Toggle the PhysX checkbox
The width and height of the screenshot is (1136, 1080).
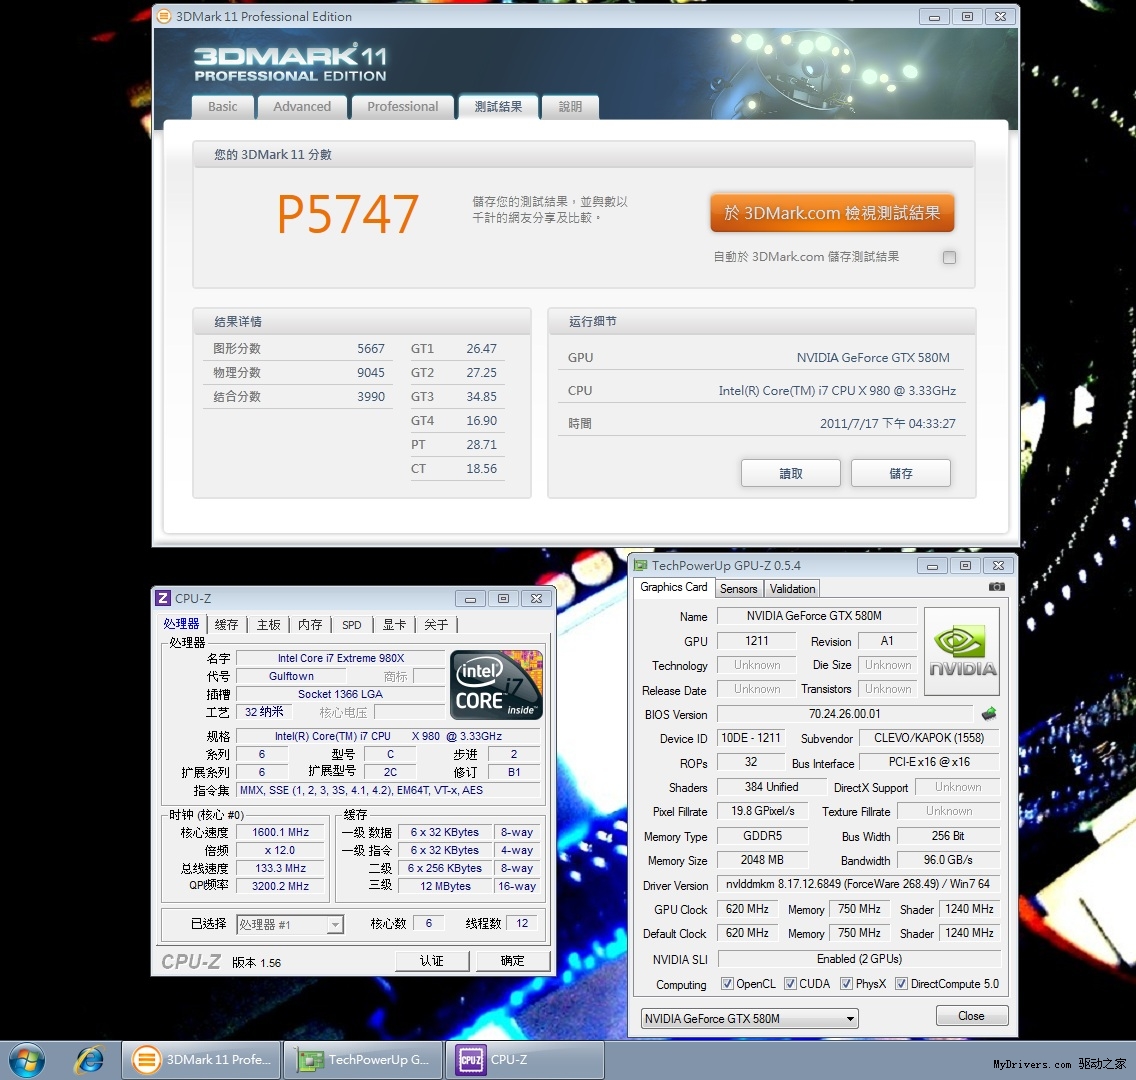click(846, 984)
